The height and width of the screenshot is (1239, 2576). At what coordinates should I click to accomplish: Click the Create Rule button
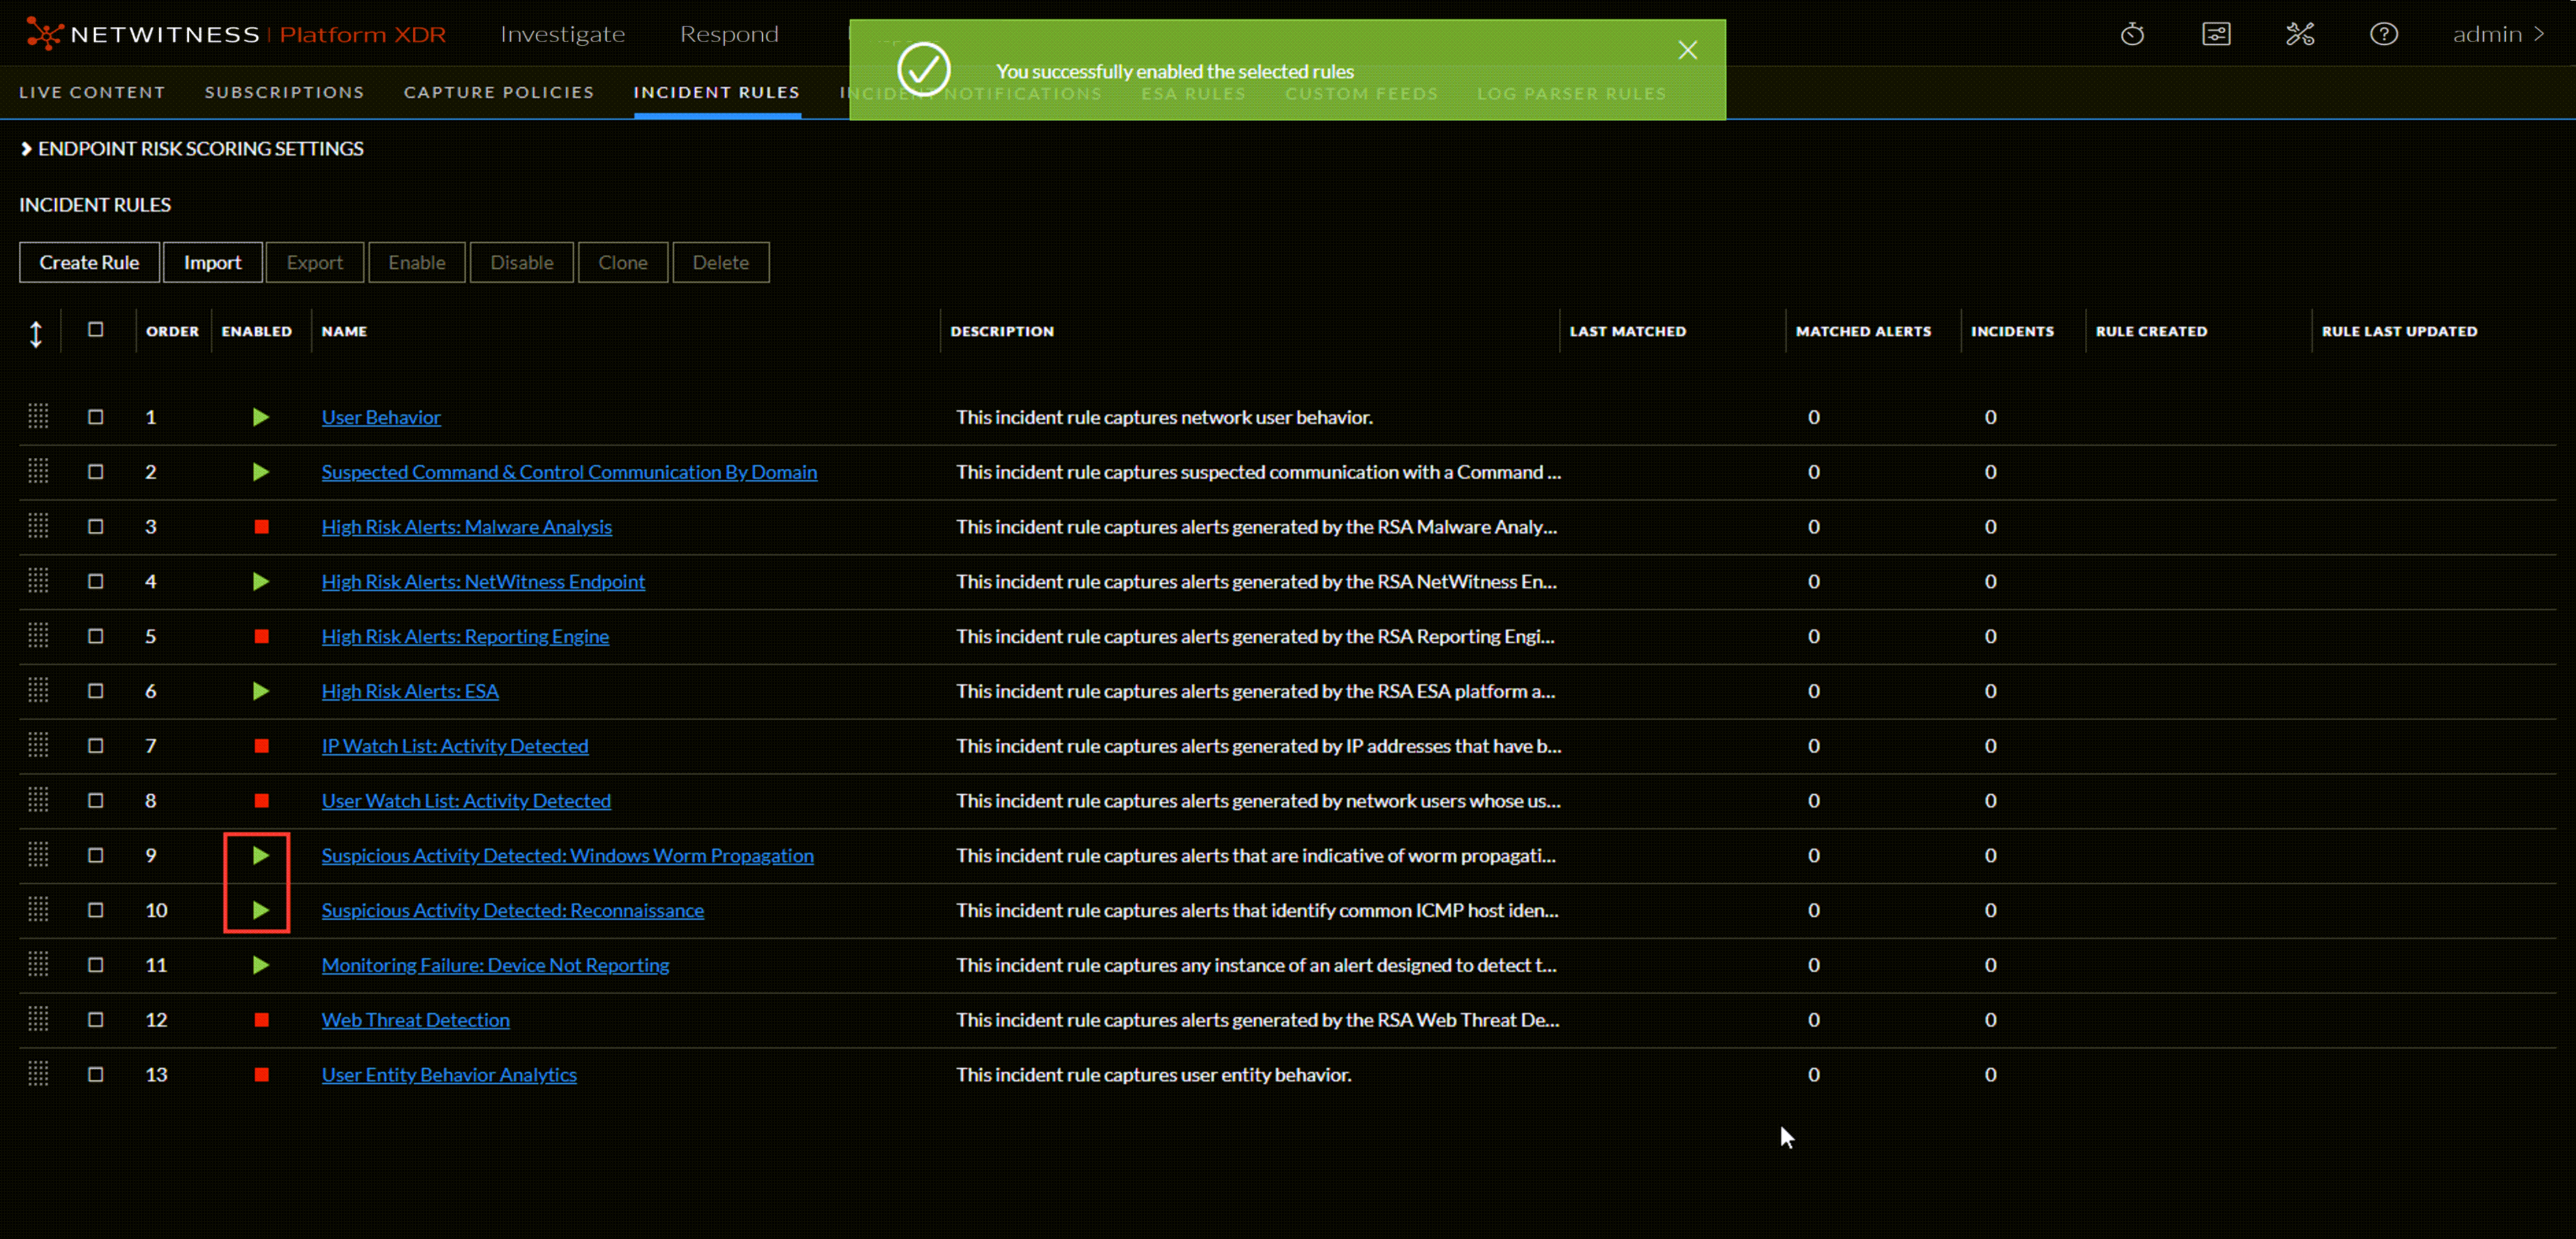click(x=89, y=262)
